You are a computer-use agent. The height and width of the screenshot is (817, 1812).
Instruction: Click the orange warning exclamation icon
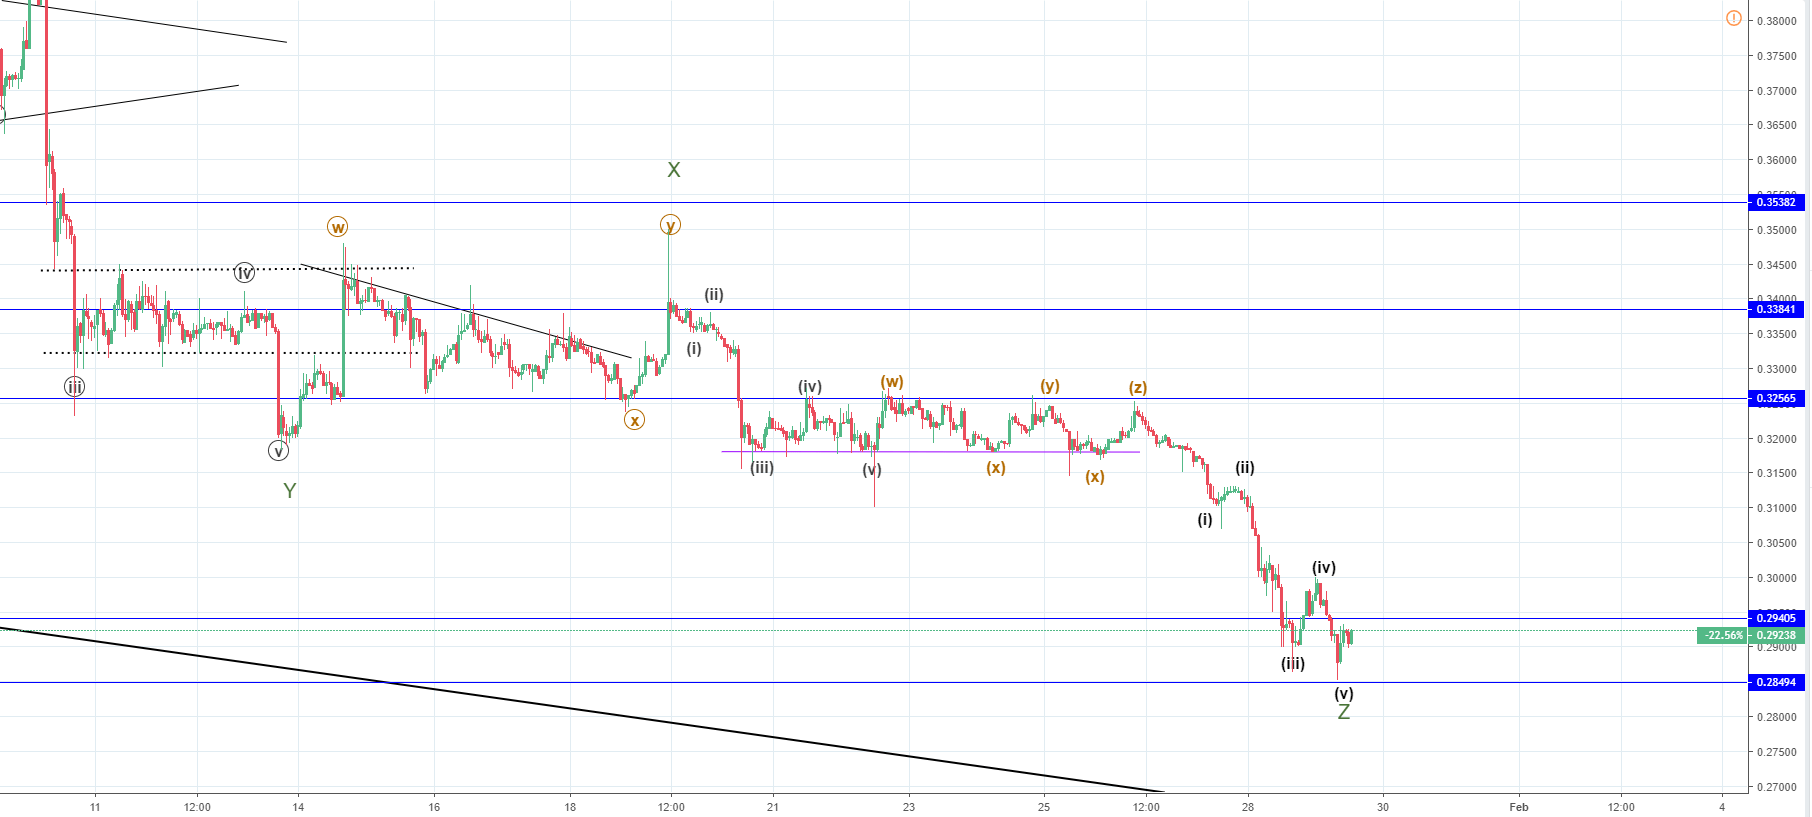click(1734, 19)
